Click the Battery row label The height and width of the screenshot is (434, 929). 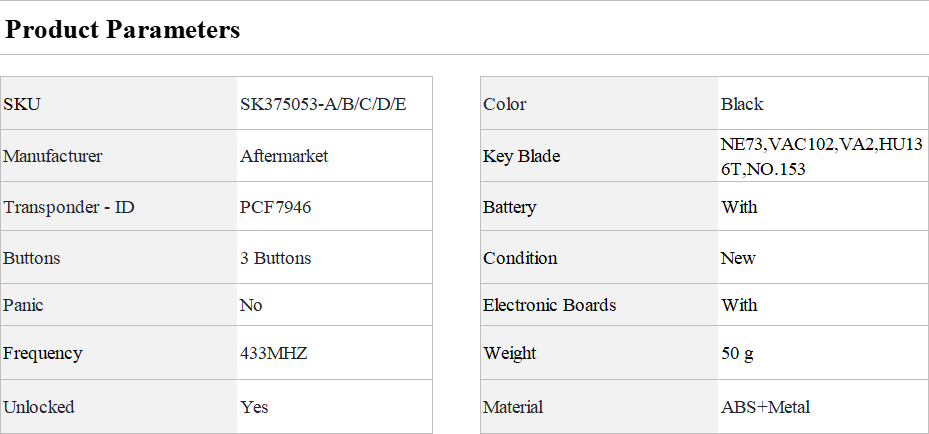509,207
